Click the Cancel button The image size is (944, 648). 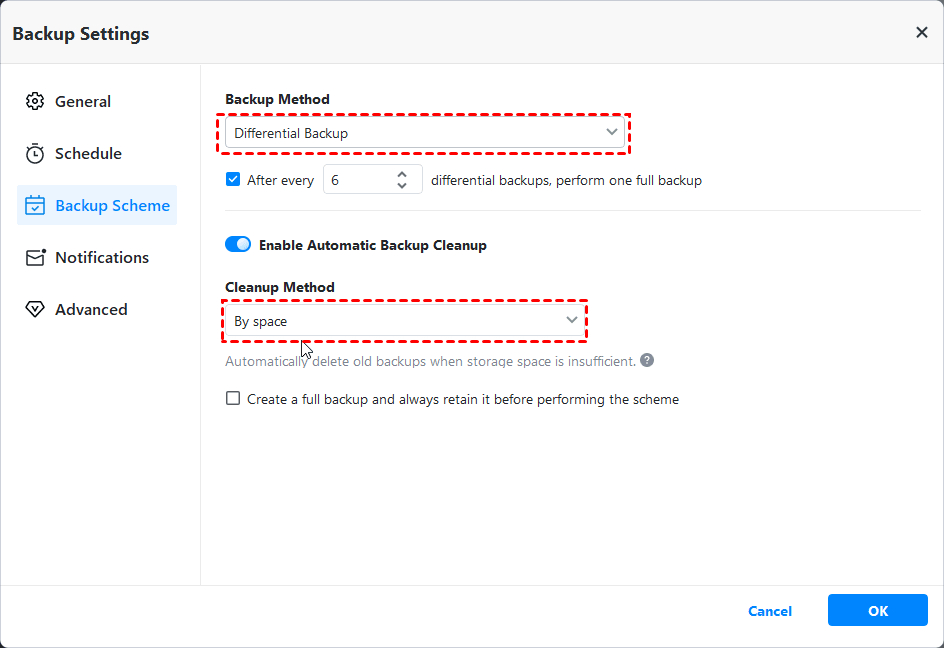coord(769,611)
